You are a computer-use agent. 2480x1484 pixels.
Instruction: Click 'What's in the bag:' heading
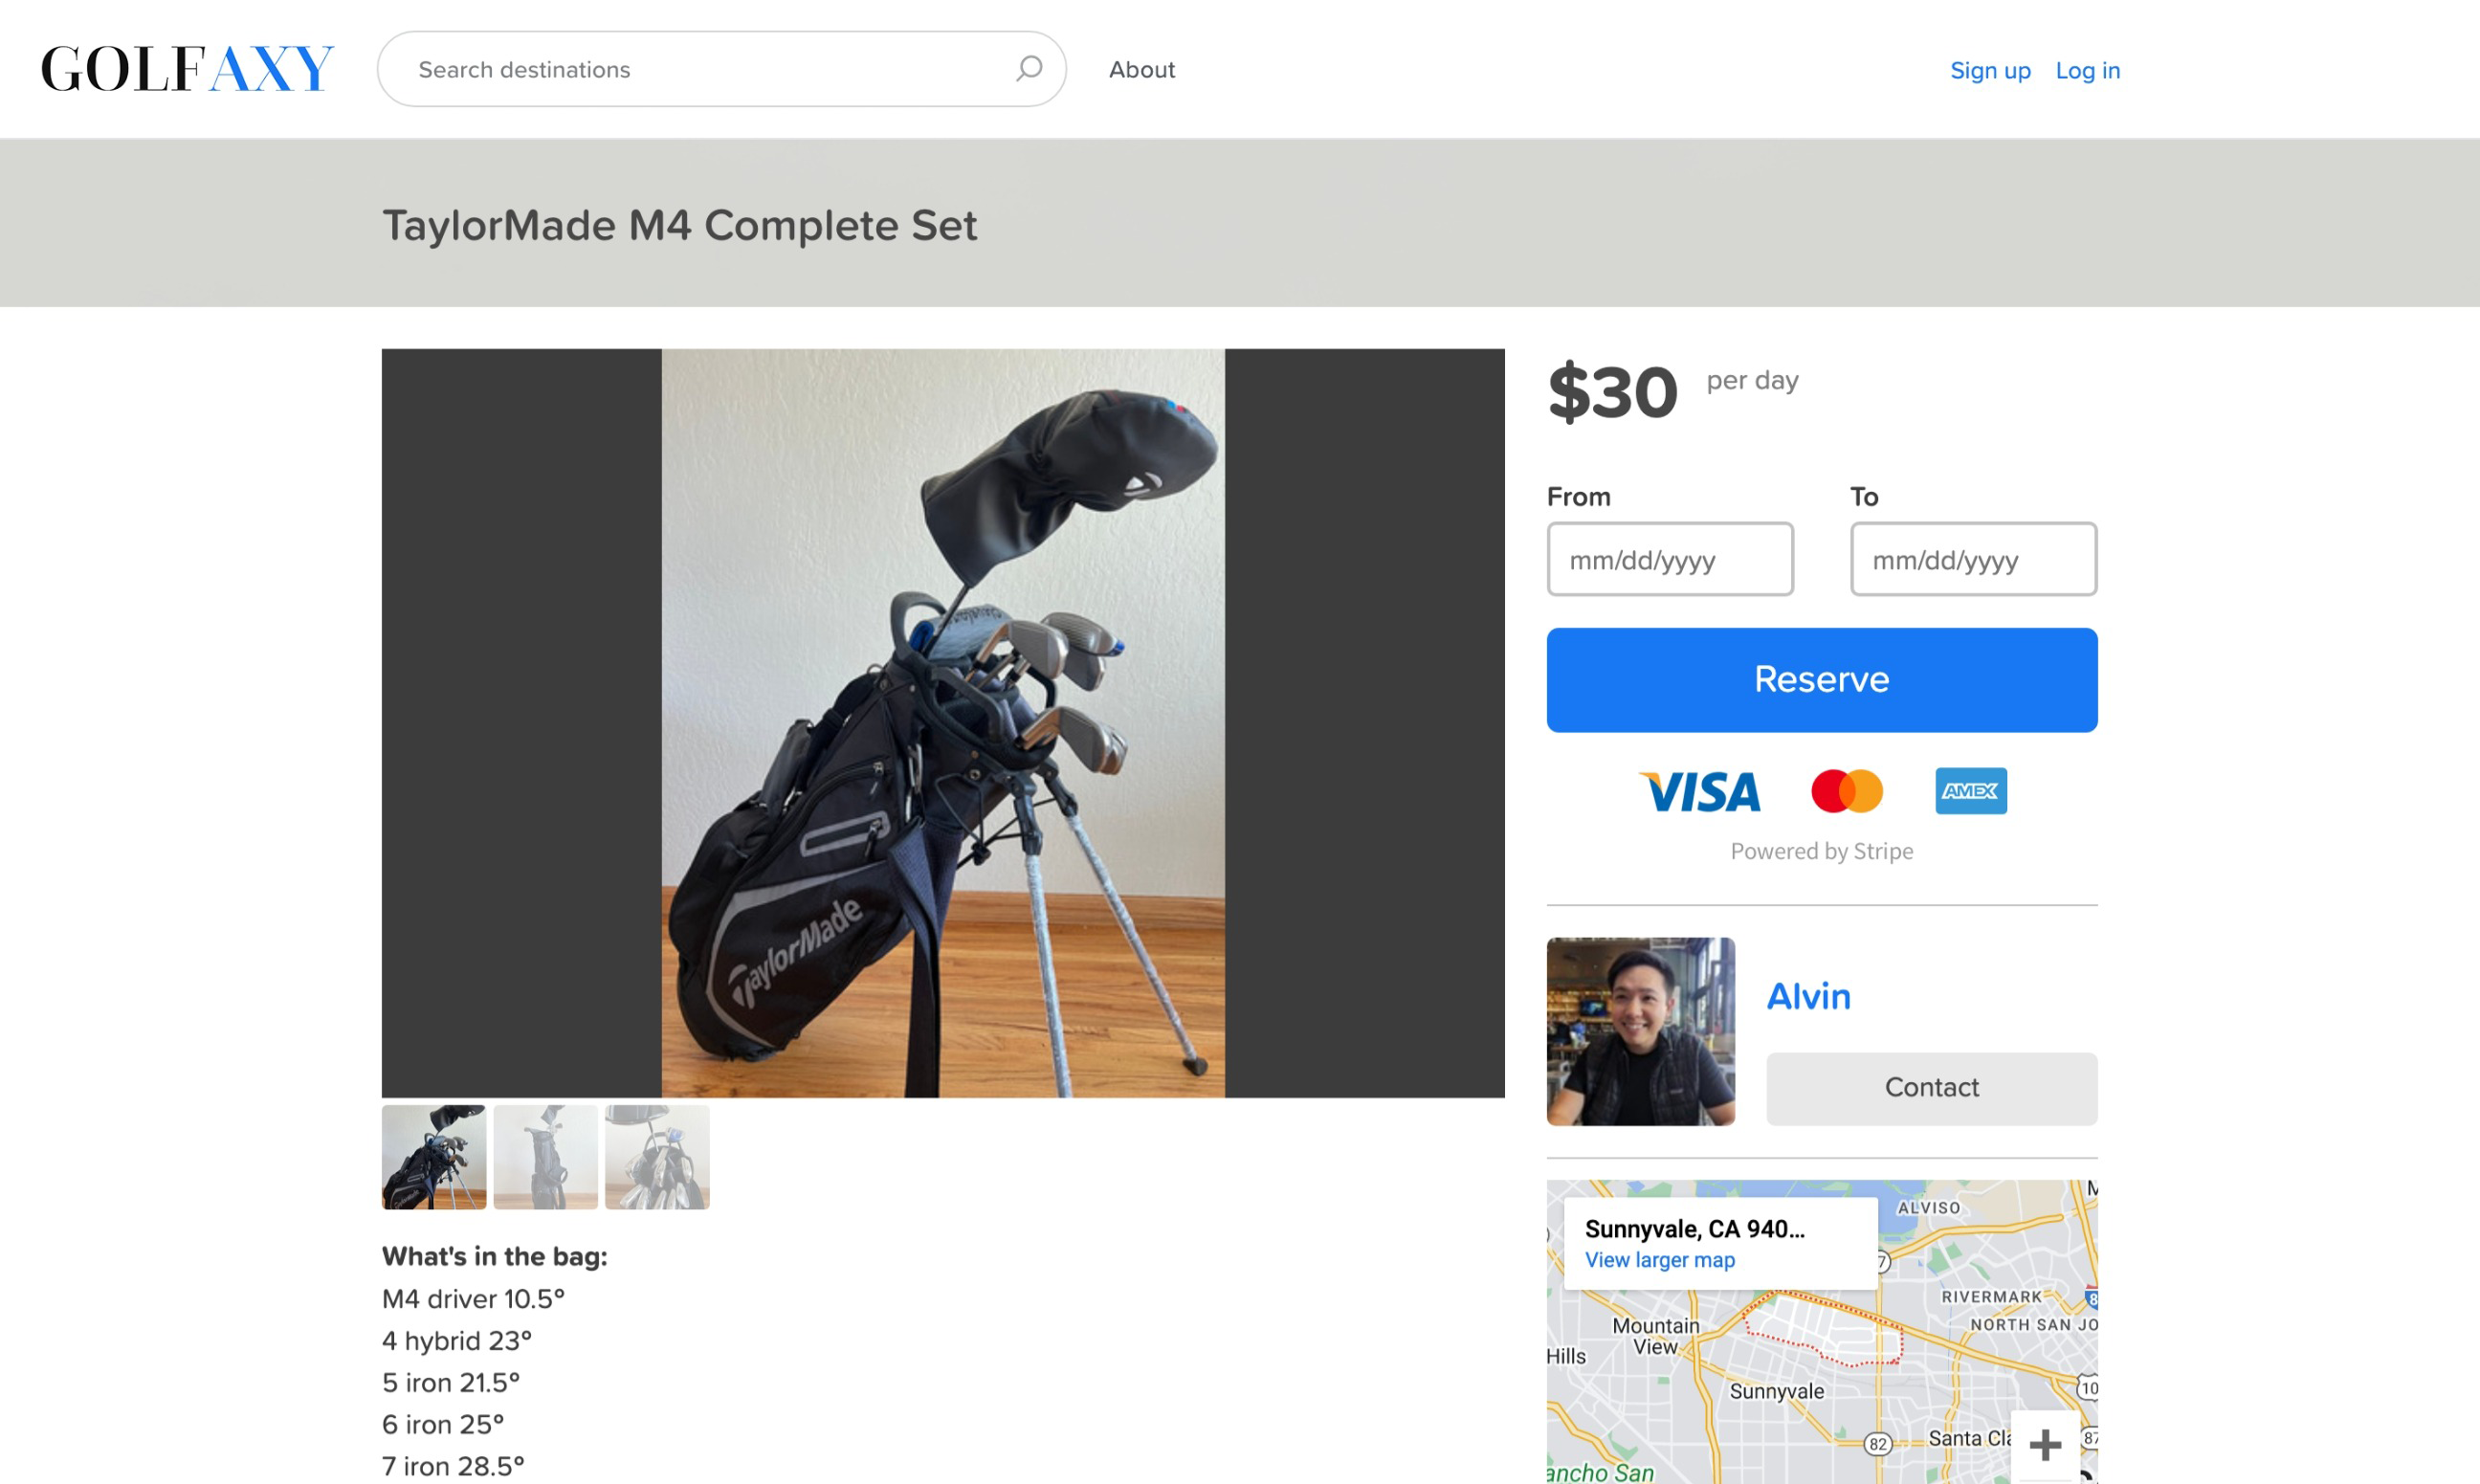pyautogui.click(x=494, y=1257)
